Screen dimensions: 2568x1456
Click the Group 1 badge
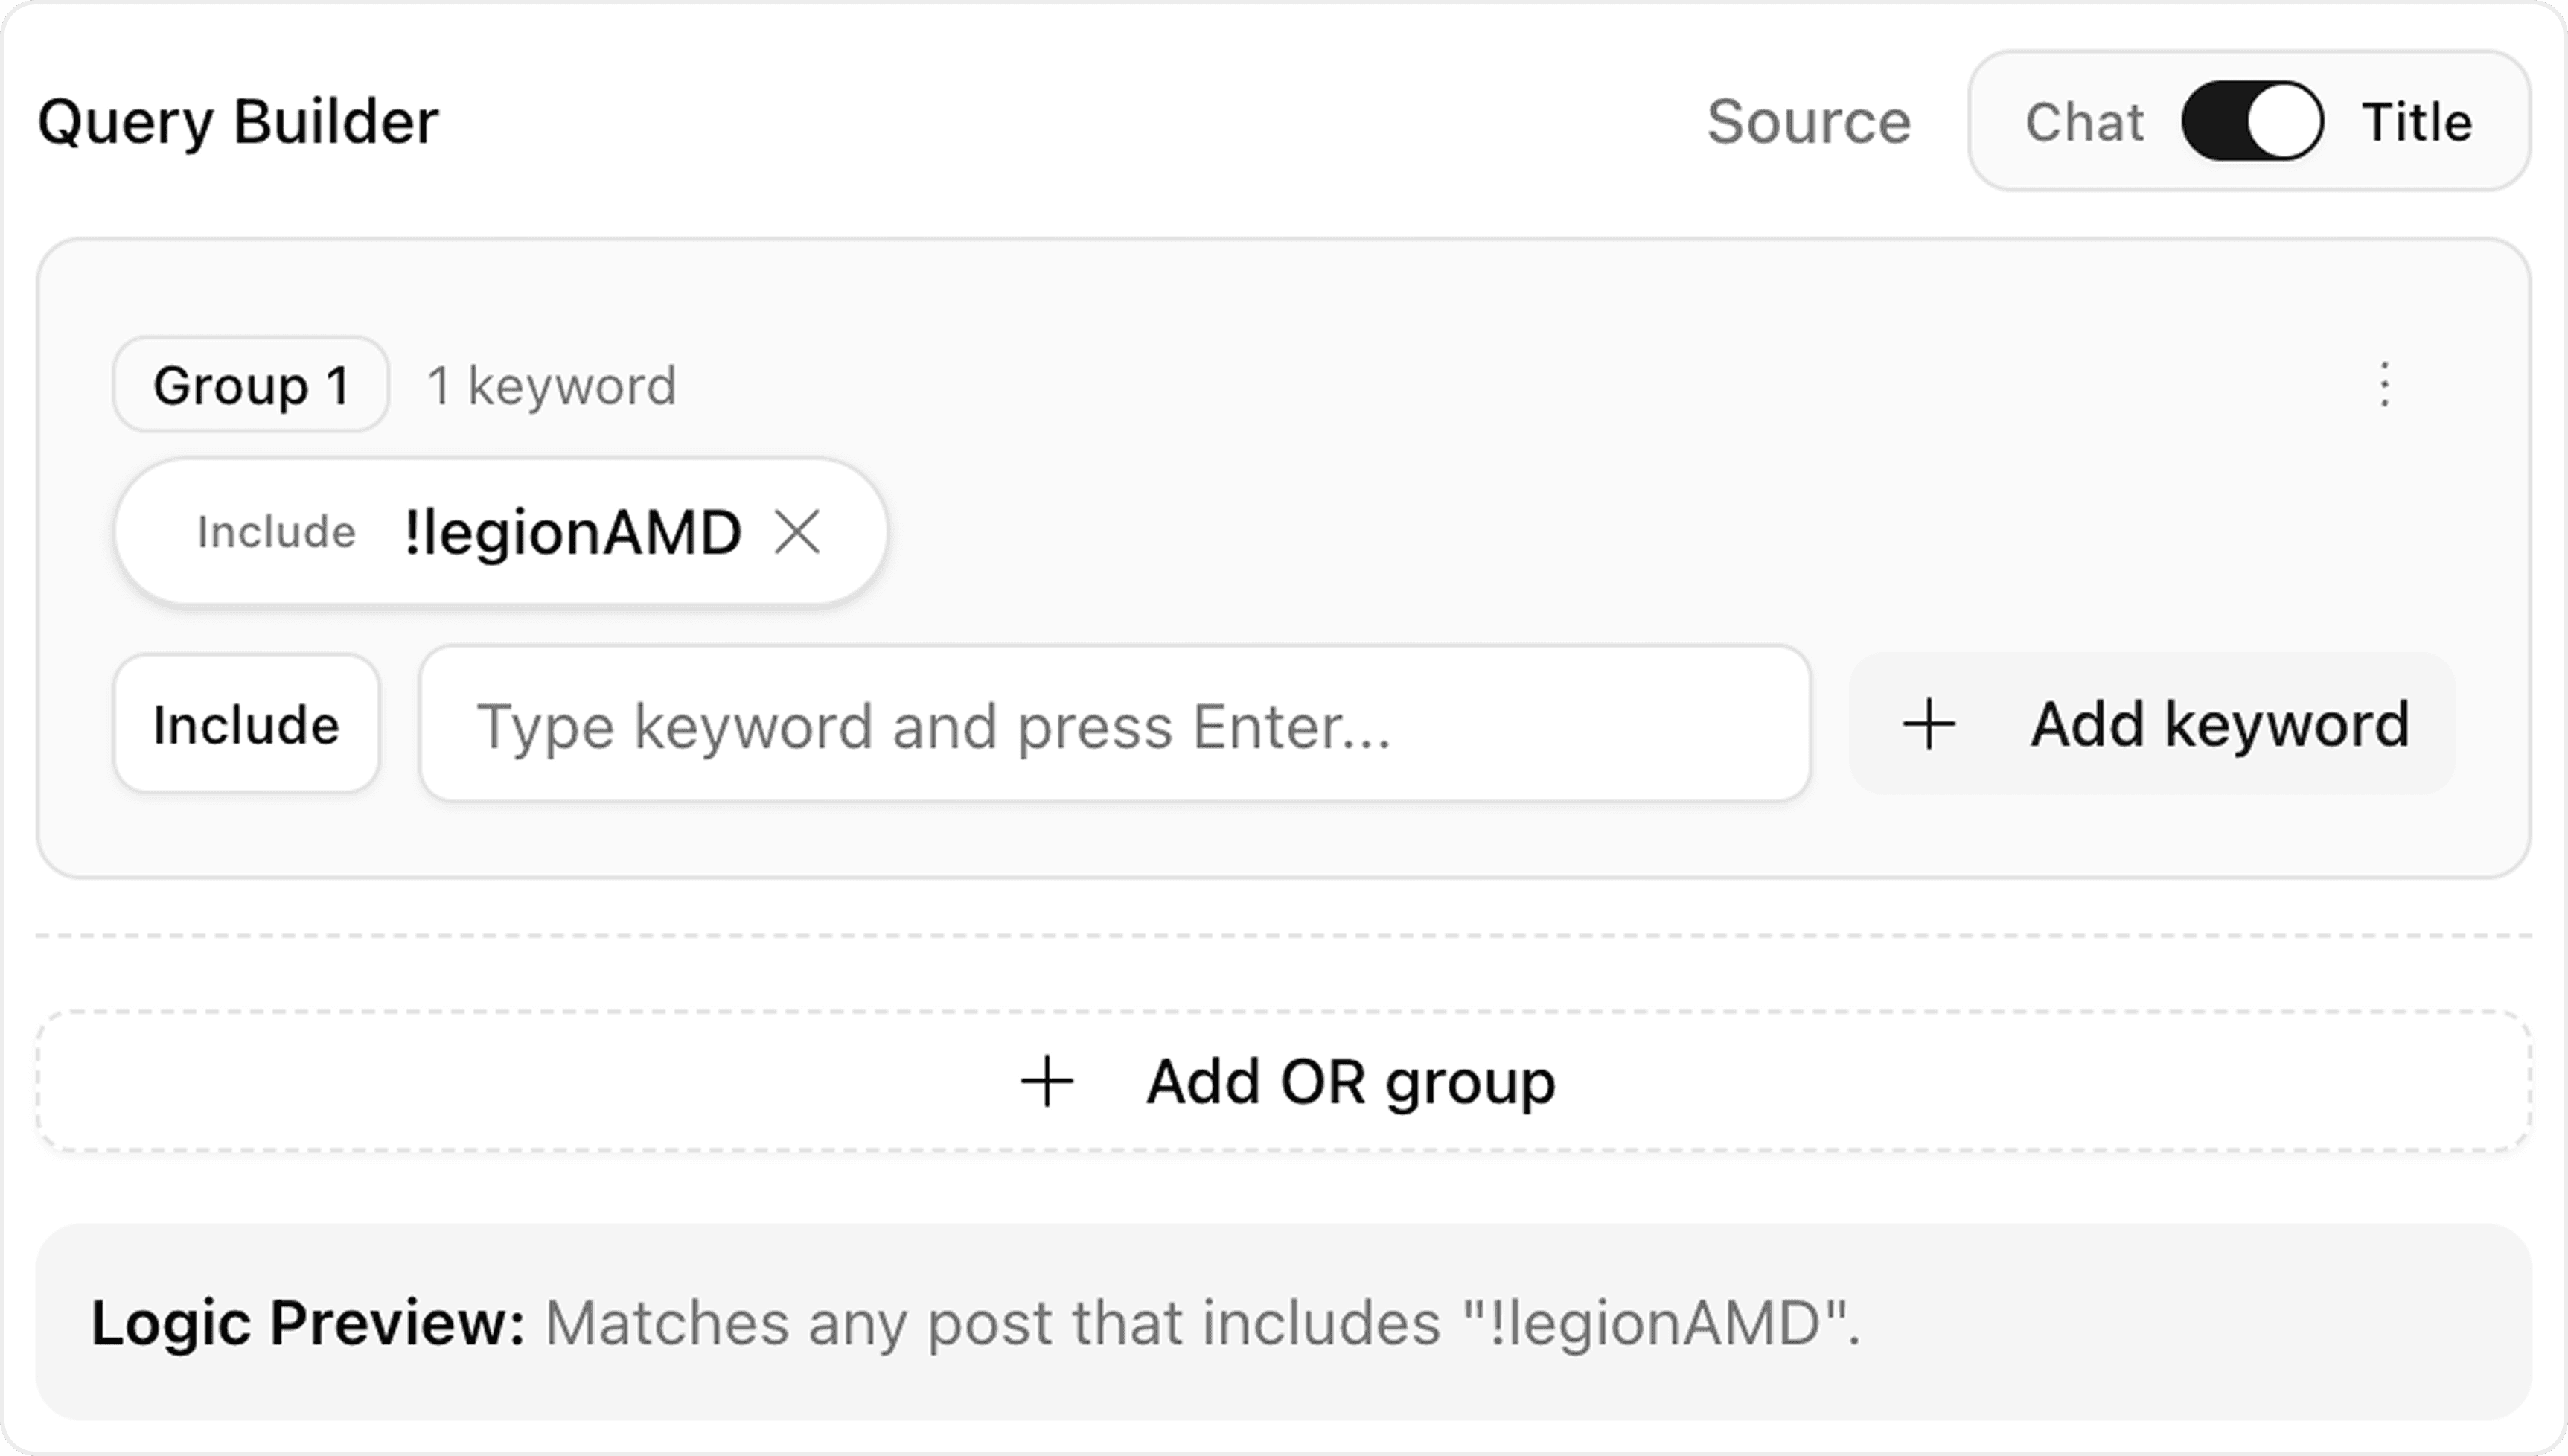tap(250, 385)
